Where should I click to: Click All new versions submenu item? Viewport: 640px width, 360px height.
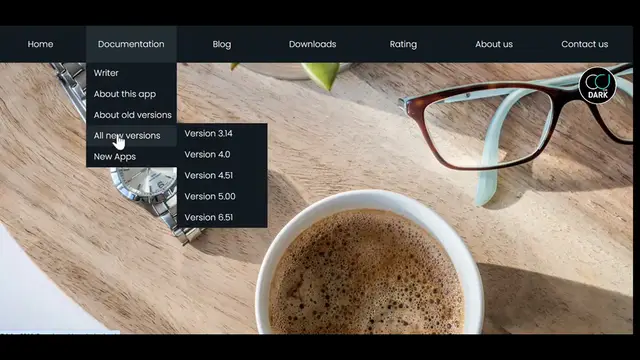[131, 136]
